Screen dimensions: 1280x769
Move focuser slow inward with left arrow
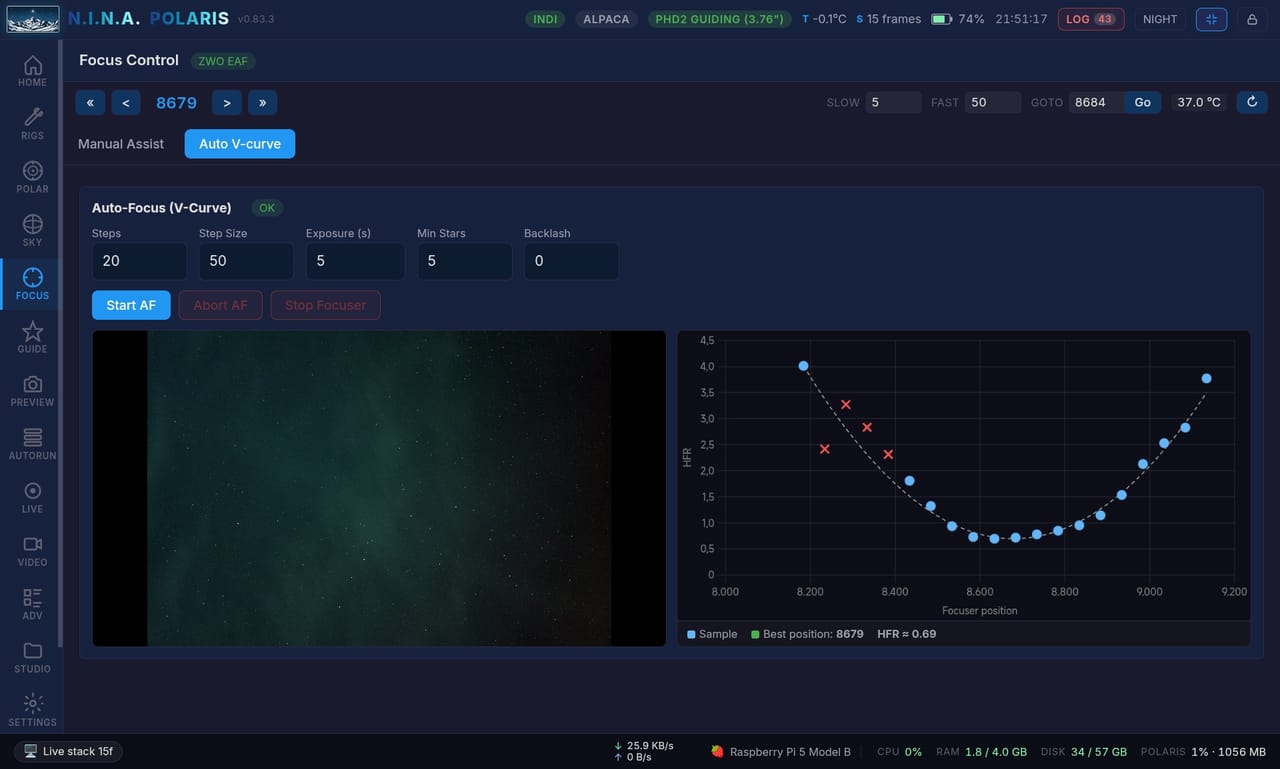pos(126,102)
